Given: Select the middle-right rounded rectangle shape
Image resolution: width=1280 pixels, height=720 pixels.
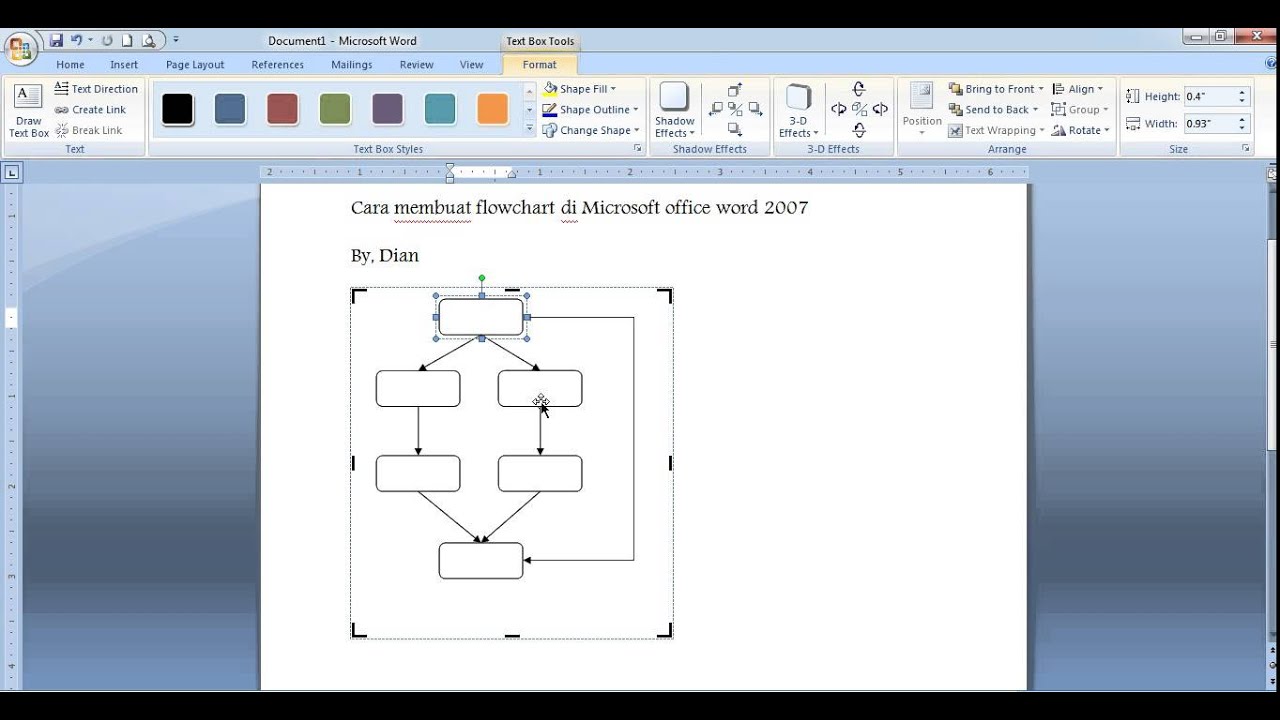Looking at the screenshot, I should tap(540, 389).
